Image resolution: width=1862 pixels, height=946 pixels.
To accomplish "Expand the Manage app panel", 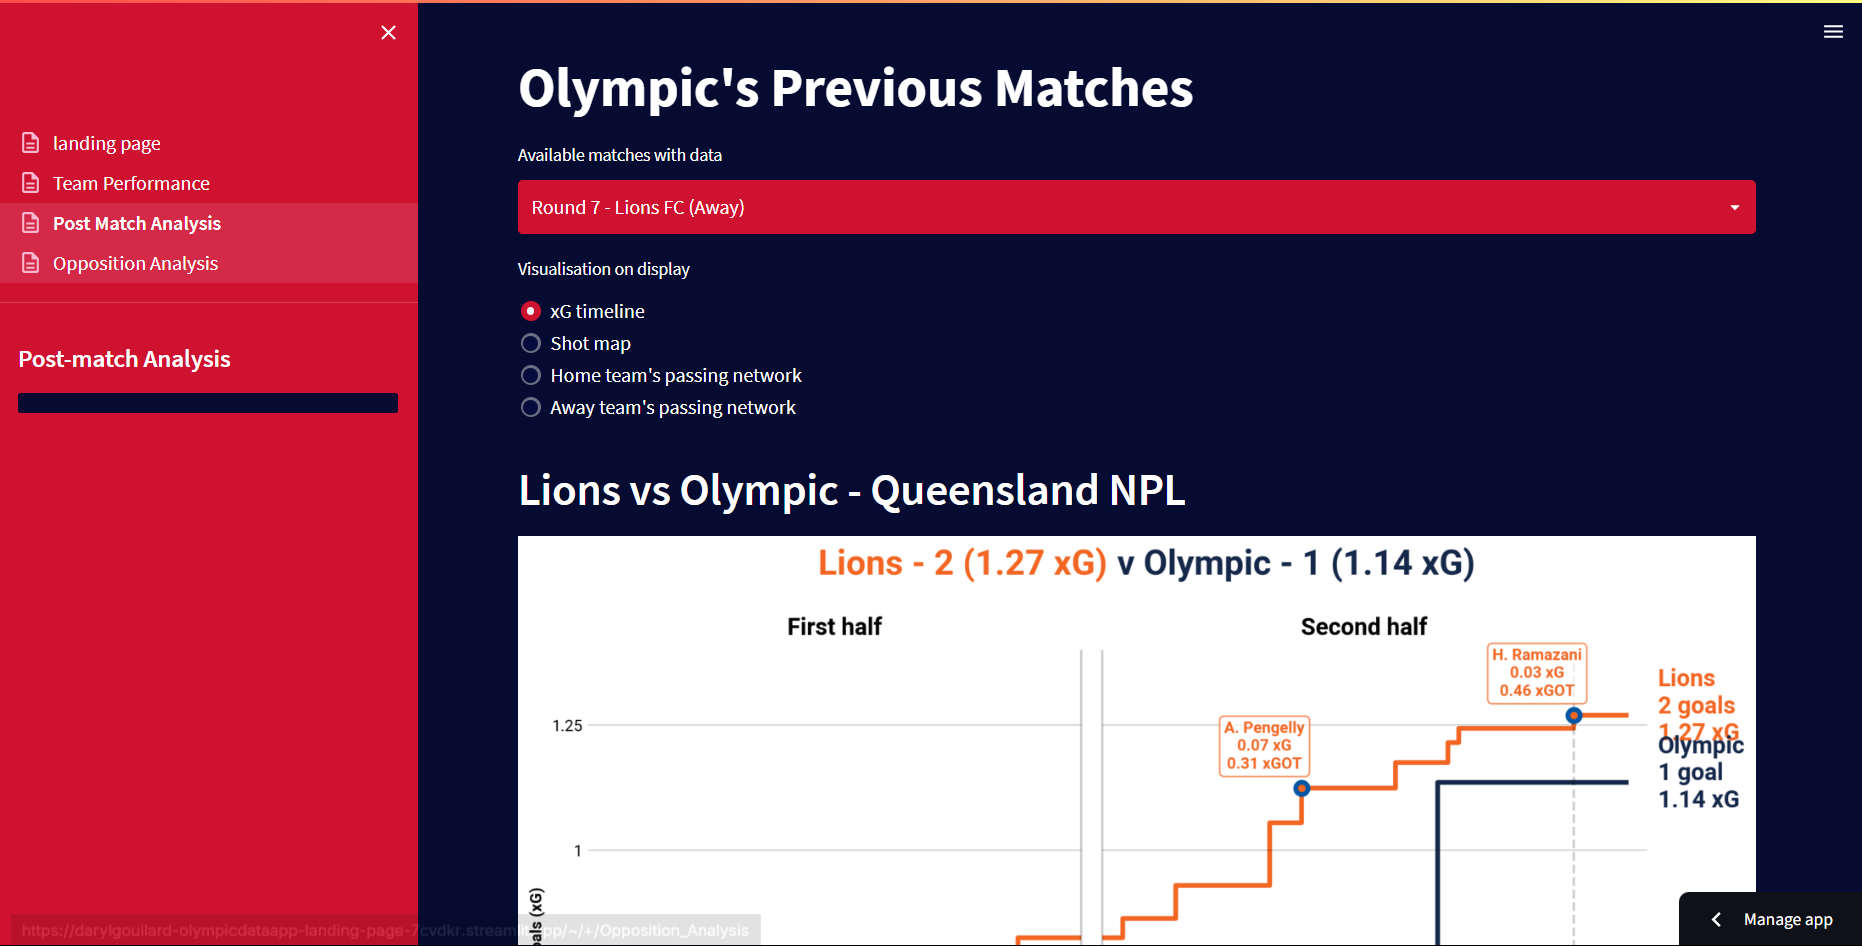I will tap(1789, 919).
